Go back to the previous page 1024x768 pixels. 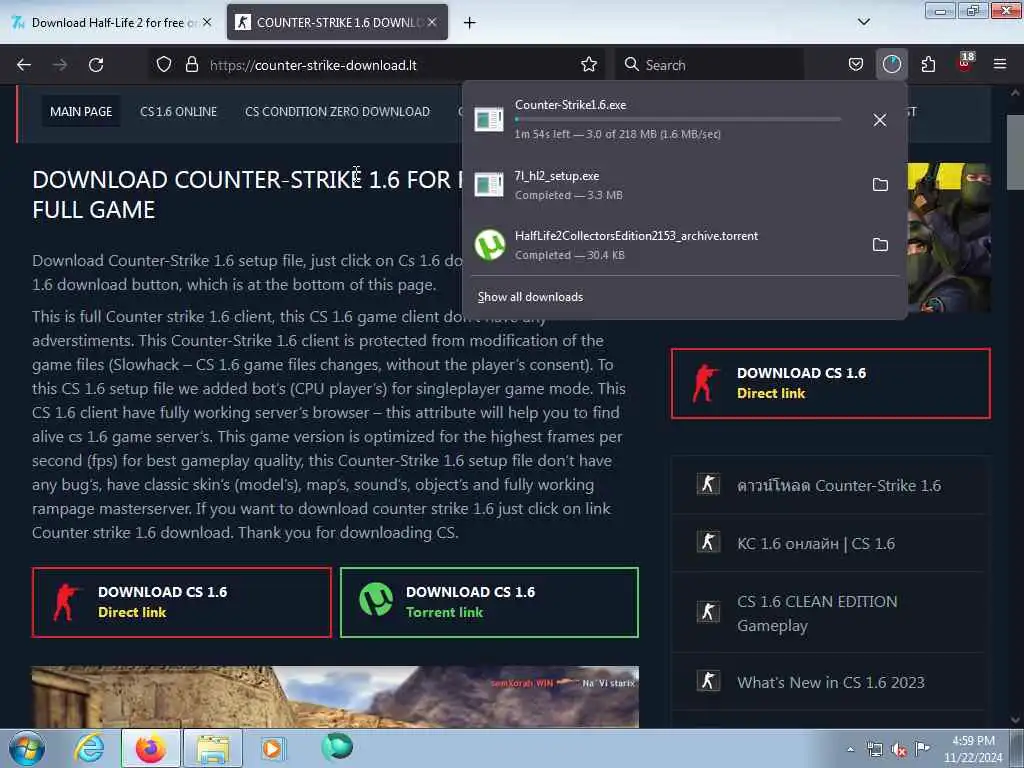(24, 65)
